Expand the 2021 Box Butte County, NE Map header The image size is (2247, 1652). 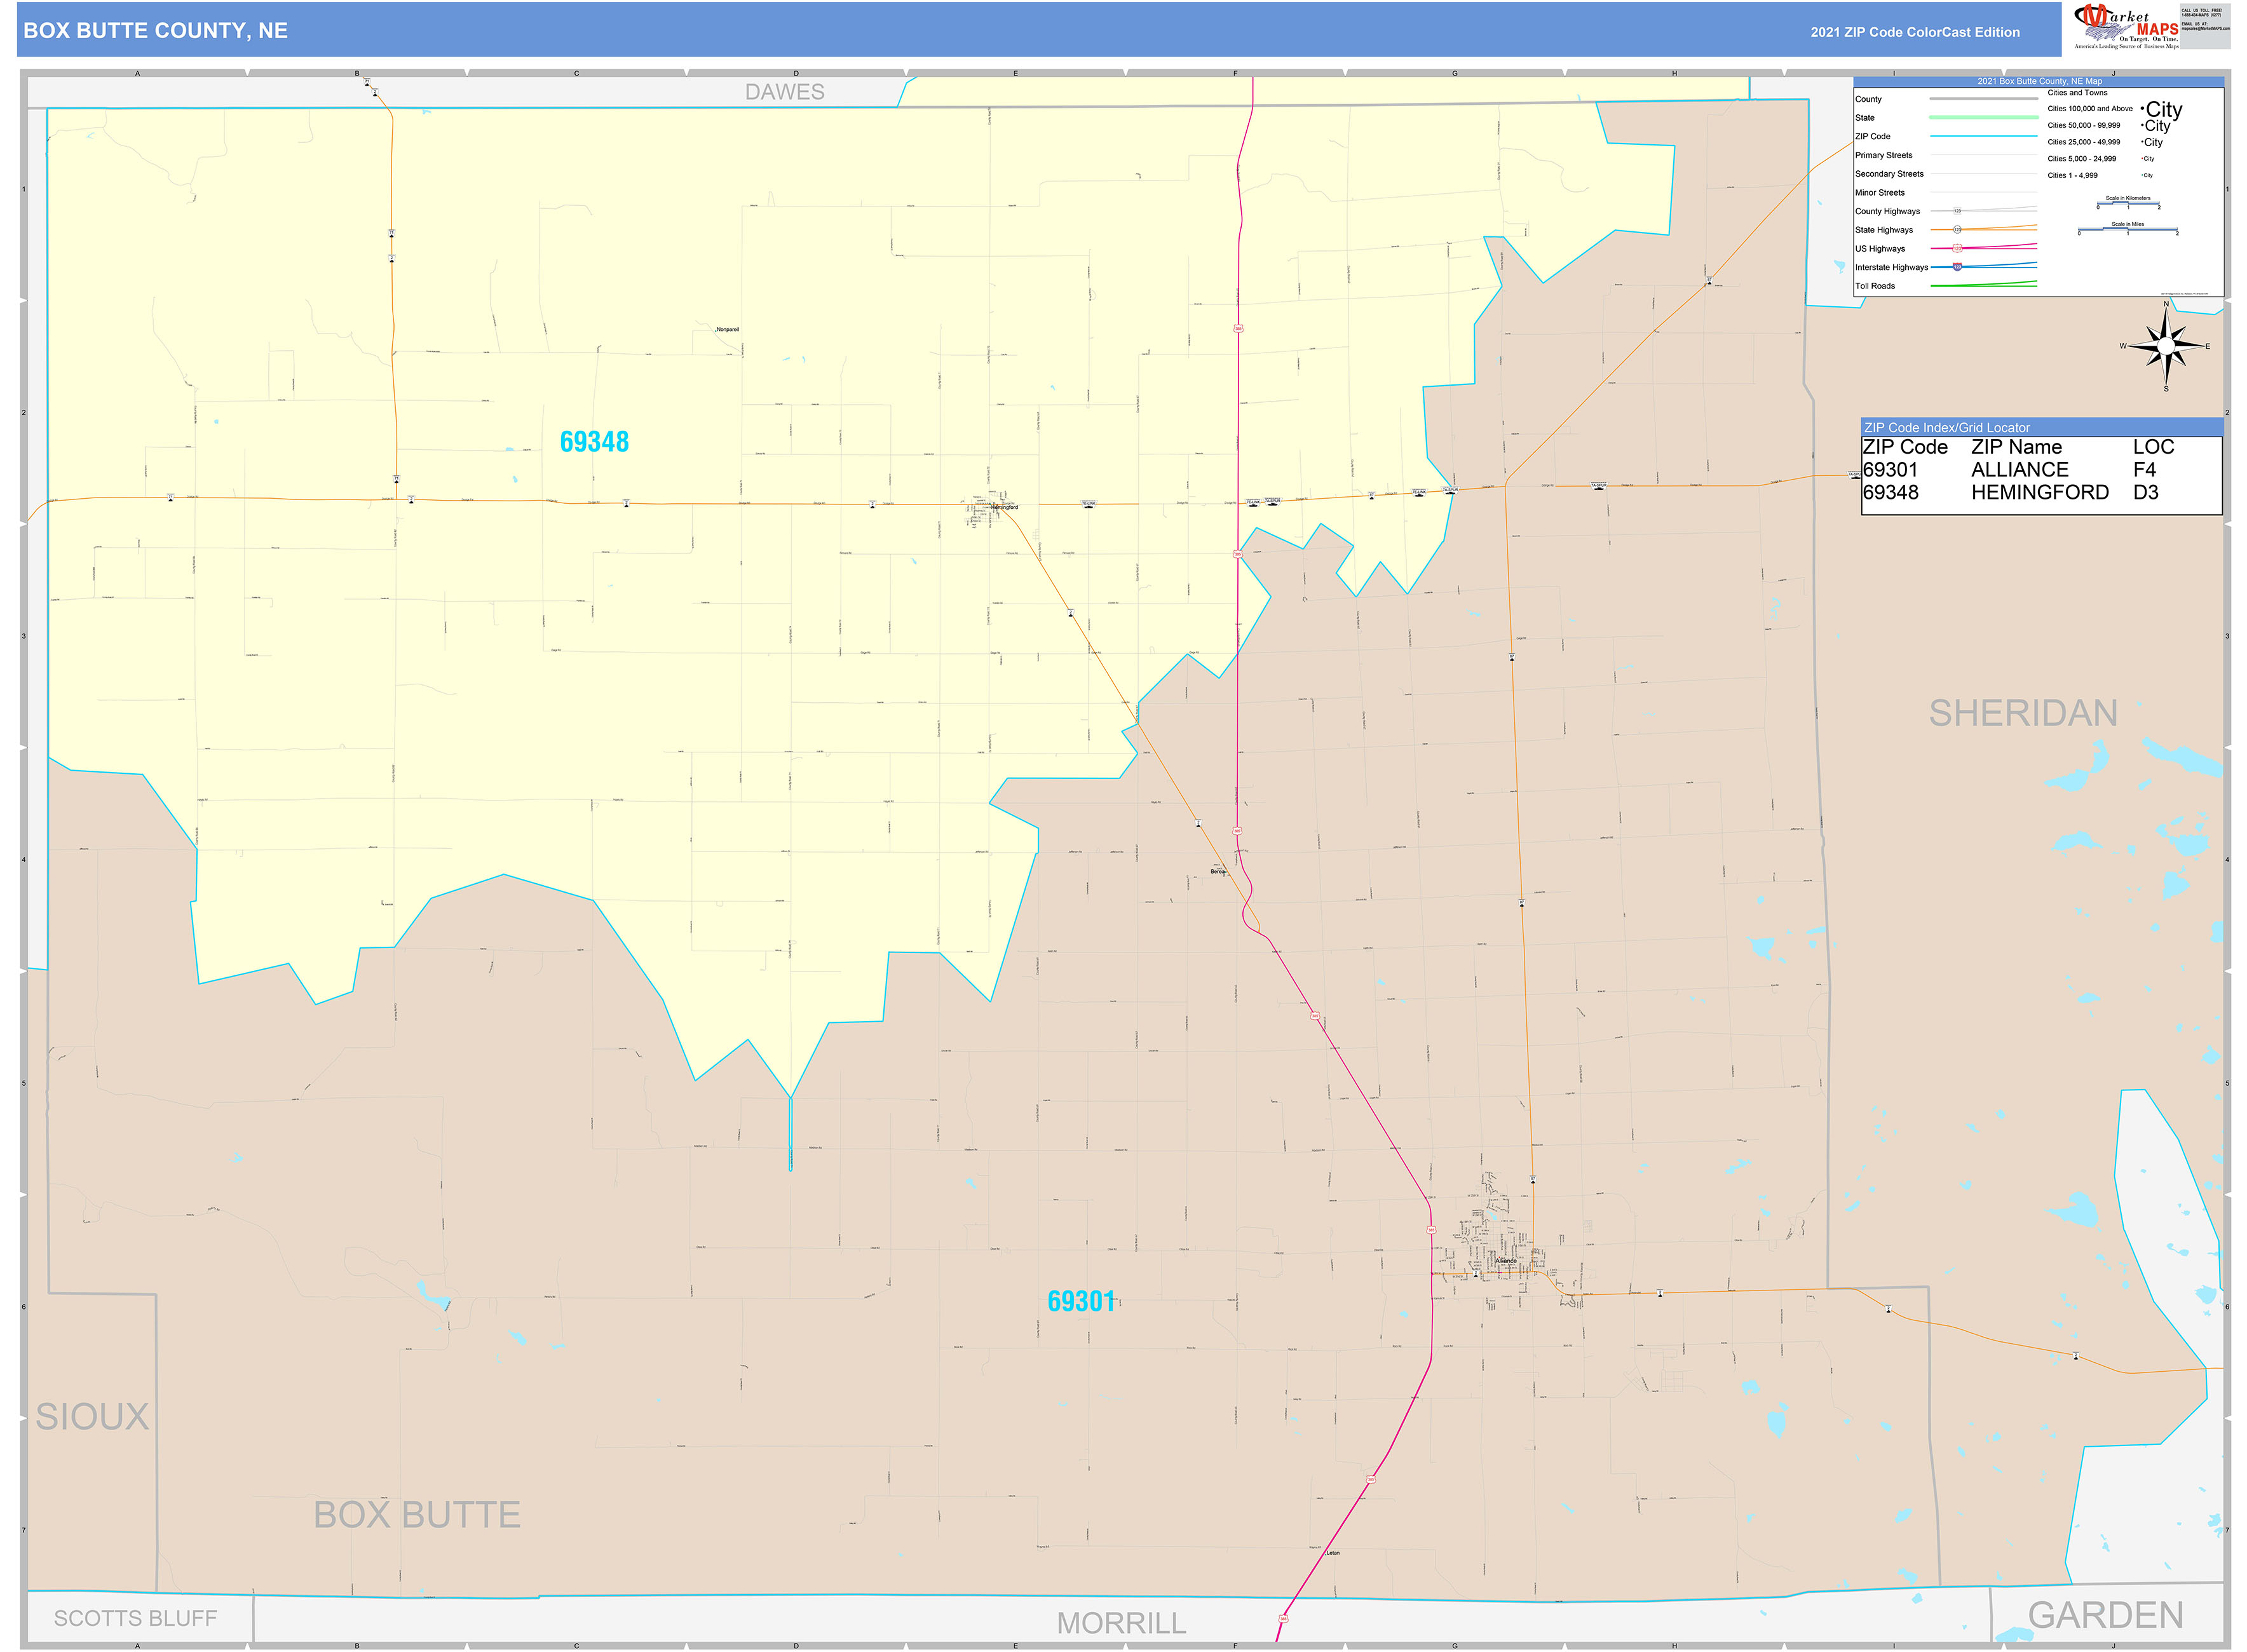tap(2040, 81)
